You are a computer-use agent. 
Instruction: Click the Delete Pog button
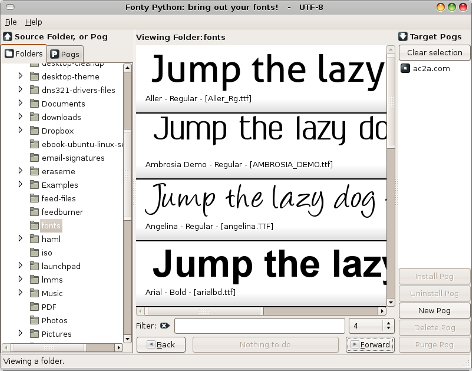point(434,328)
